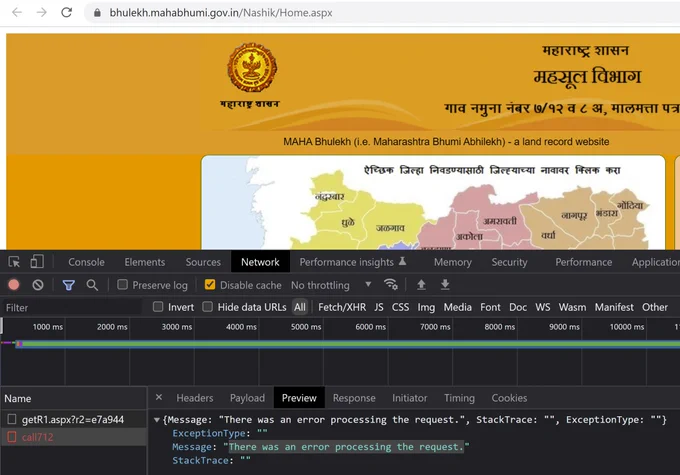Filter requests by CSS
680x475 pixels.
click(400, 307)
